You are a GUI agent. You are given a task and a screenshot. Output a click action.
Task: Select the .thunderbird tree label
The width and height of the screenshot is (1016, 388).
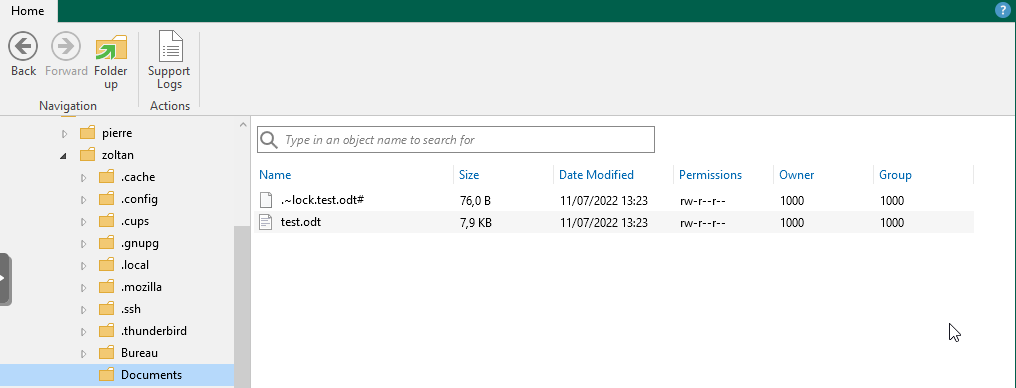click(x=154, y=332)
